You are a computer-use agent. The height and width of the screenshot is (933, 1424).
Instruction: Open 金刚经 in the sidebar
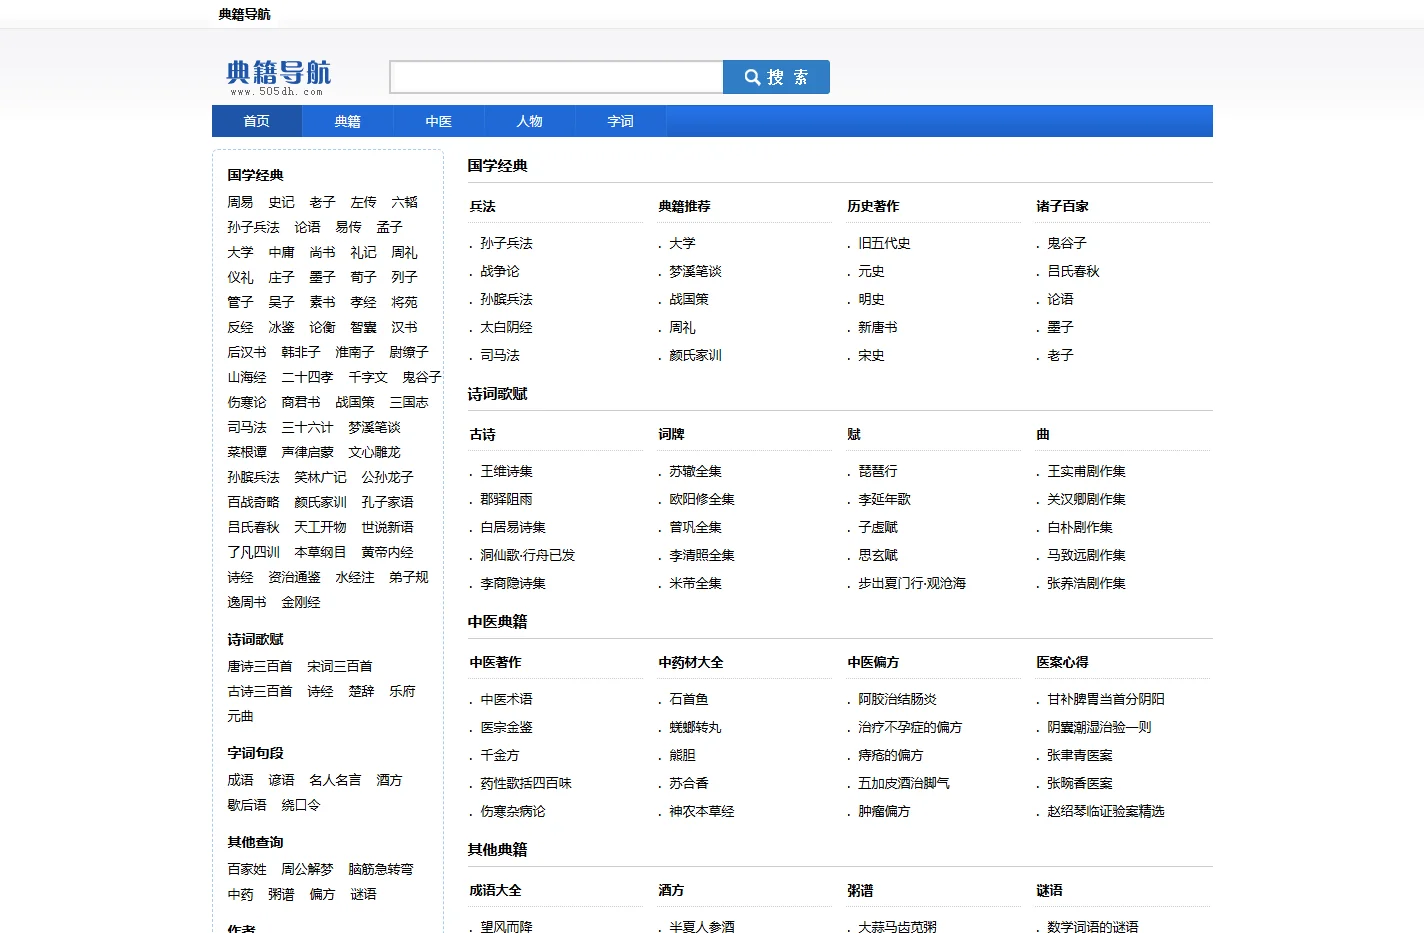click(300, 602)
